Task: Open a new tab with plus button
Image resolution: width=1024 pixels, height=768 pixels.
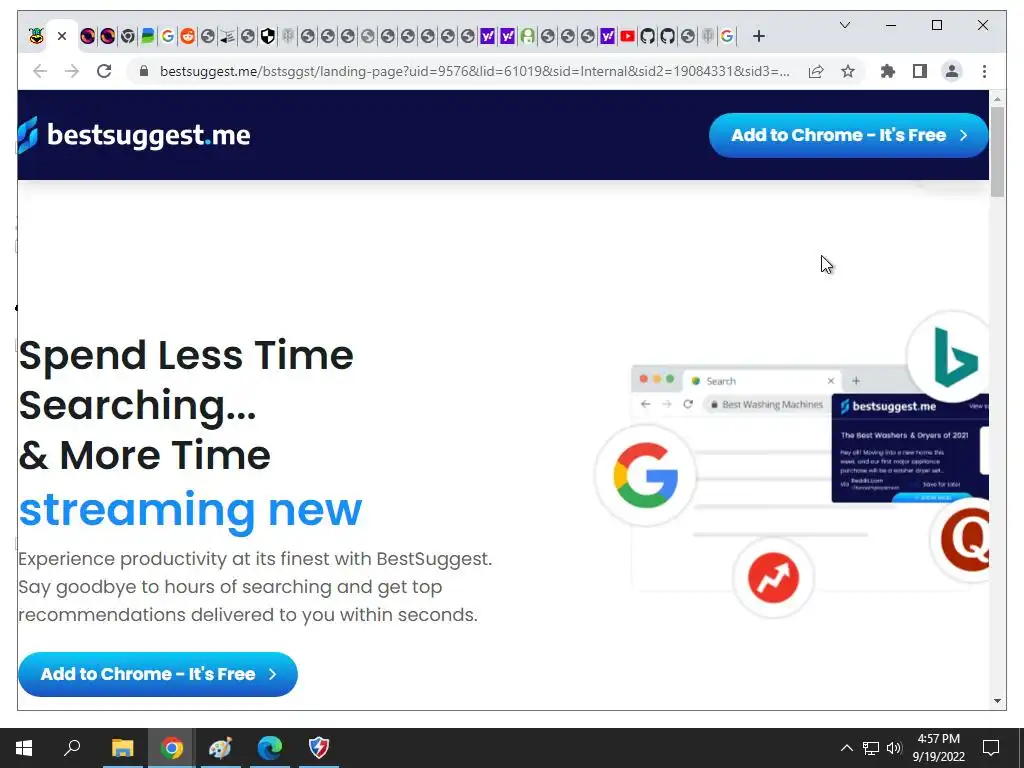Action: click(x=758, y=36)
